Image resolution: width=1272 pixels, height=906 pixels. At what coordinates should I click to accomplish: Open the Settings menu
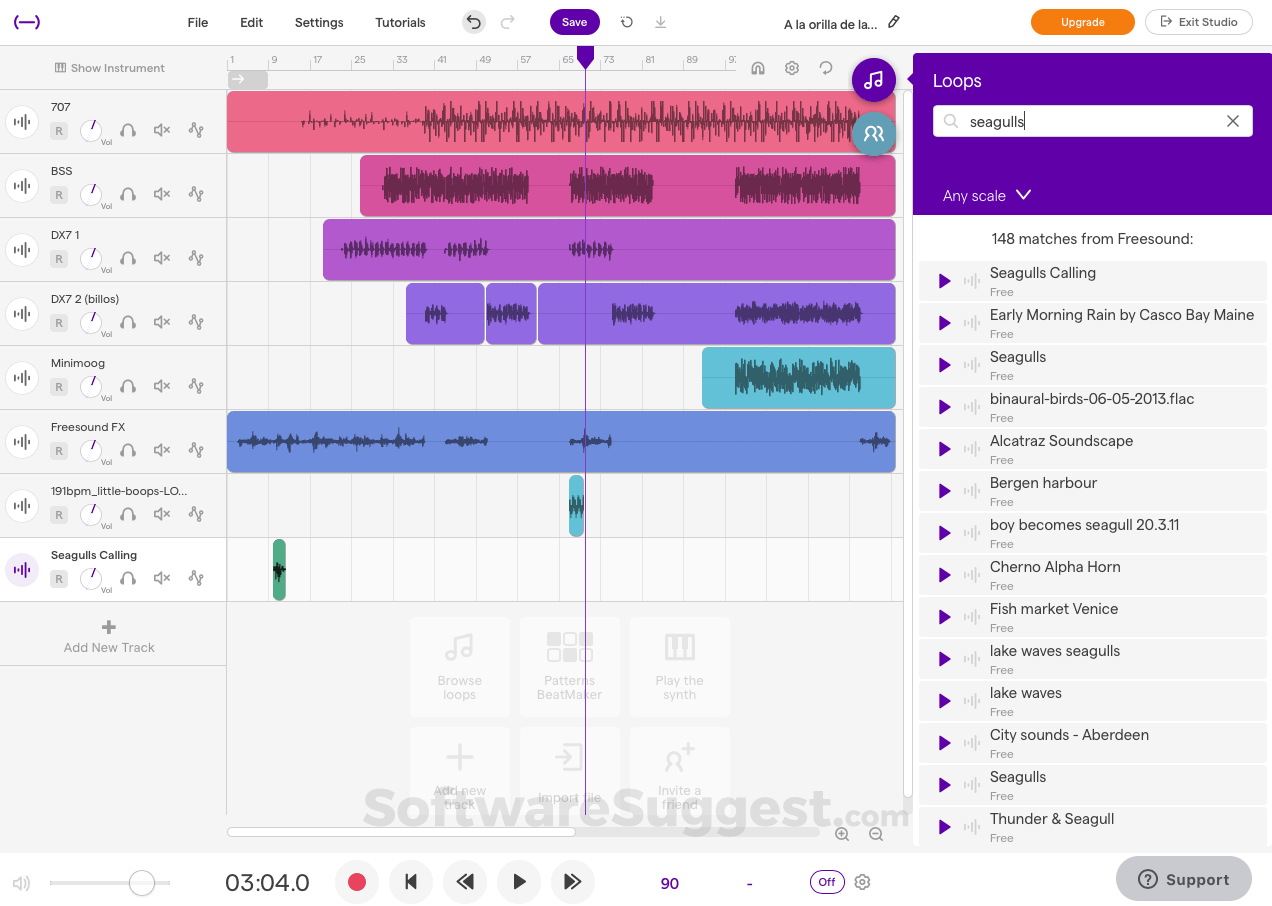coord(318,21)
